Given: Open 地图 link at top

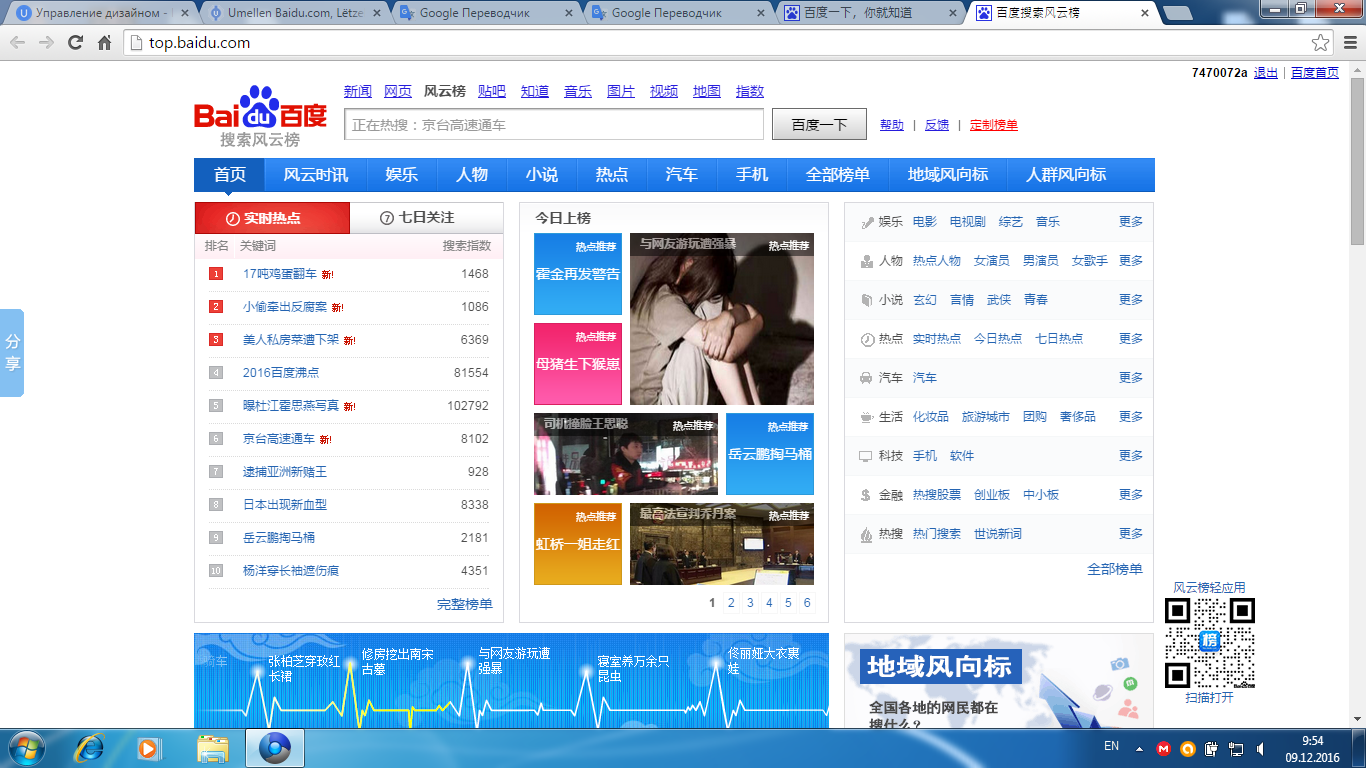Looking at the screenshot, I should [x=707, y=91].
